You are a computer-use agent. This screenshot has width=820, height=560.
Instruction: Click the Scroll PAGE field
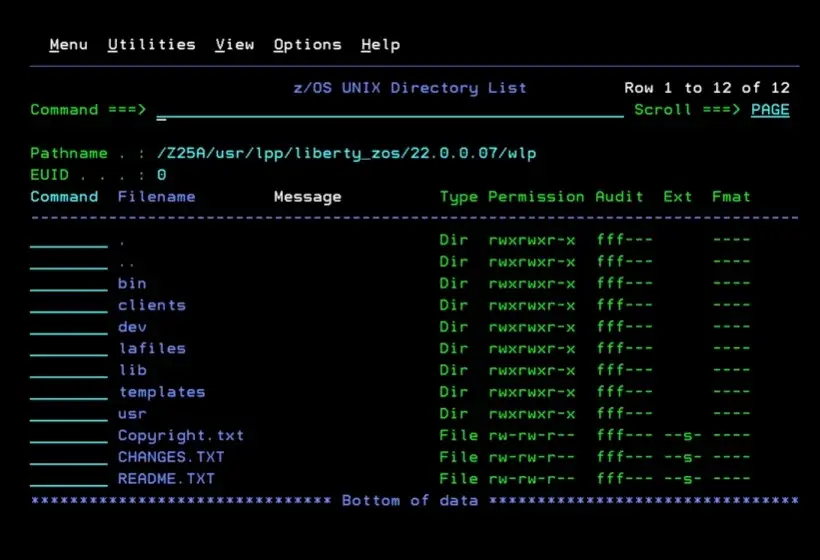(770, 110)
